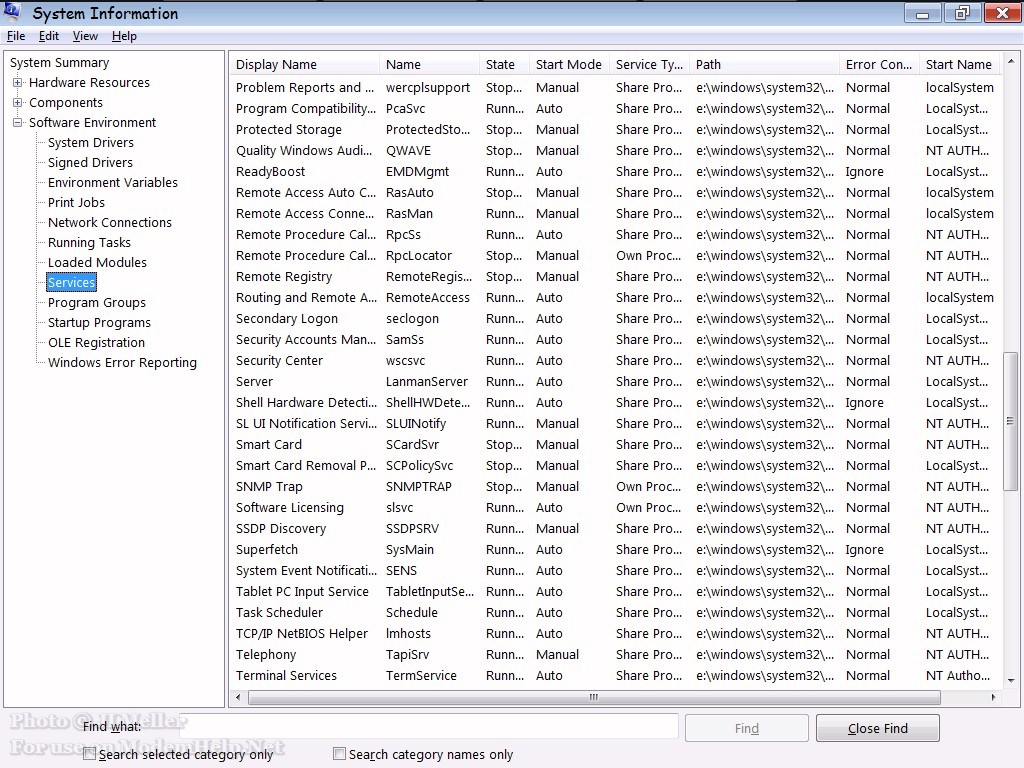Select the Protected Storage row
Screen dimensions: 1024x768
click(x=615, y=130)
